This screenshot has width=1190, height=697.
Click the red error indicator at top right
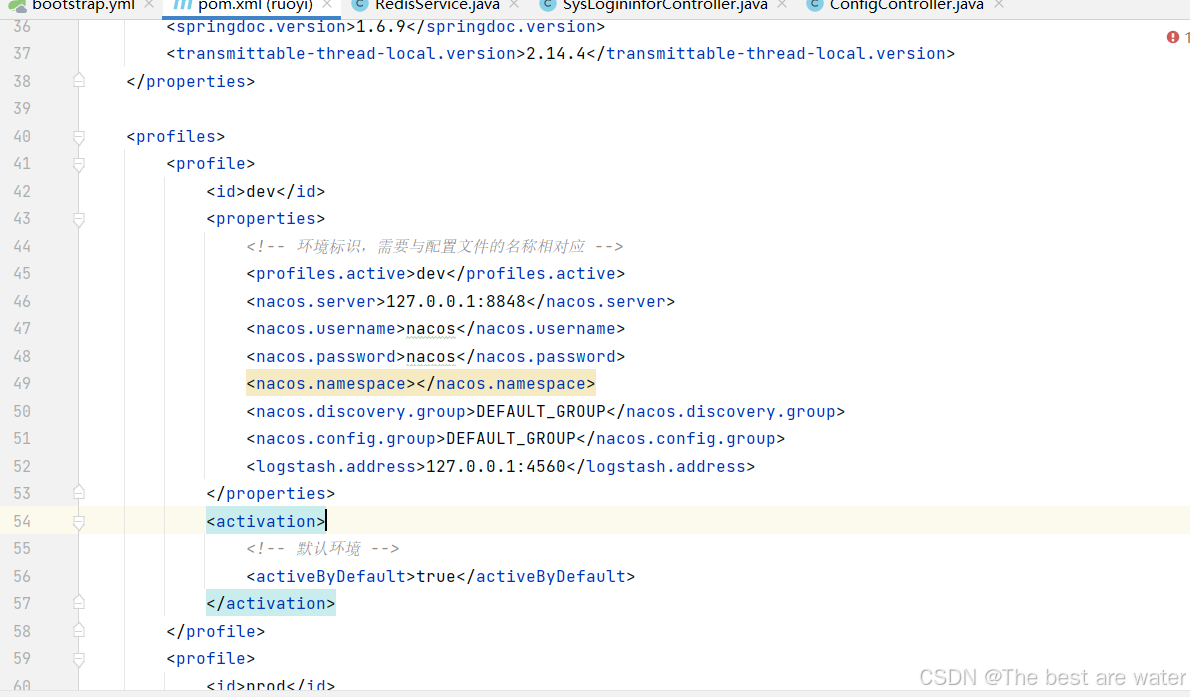pyautogui.click(x=1172, y=36)
